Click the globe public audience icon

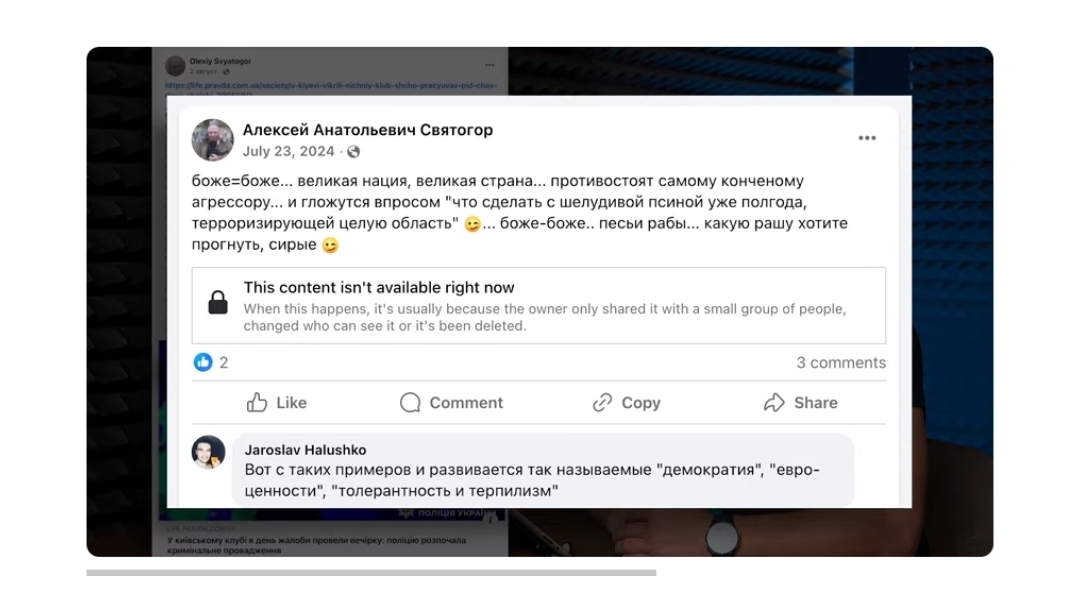(x=353, y=152)
